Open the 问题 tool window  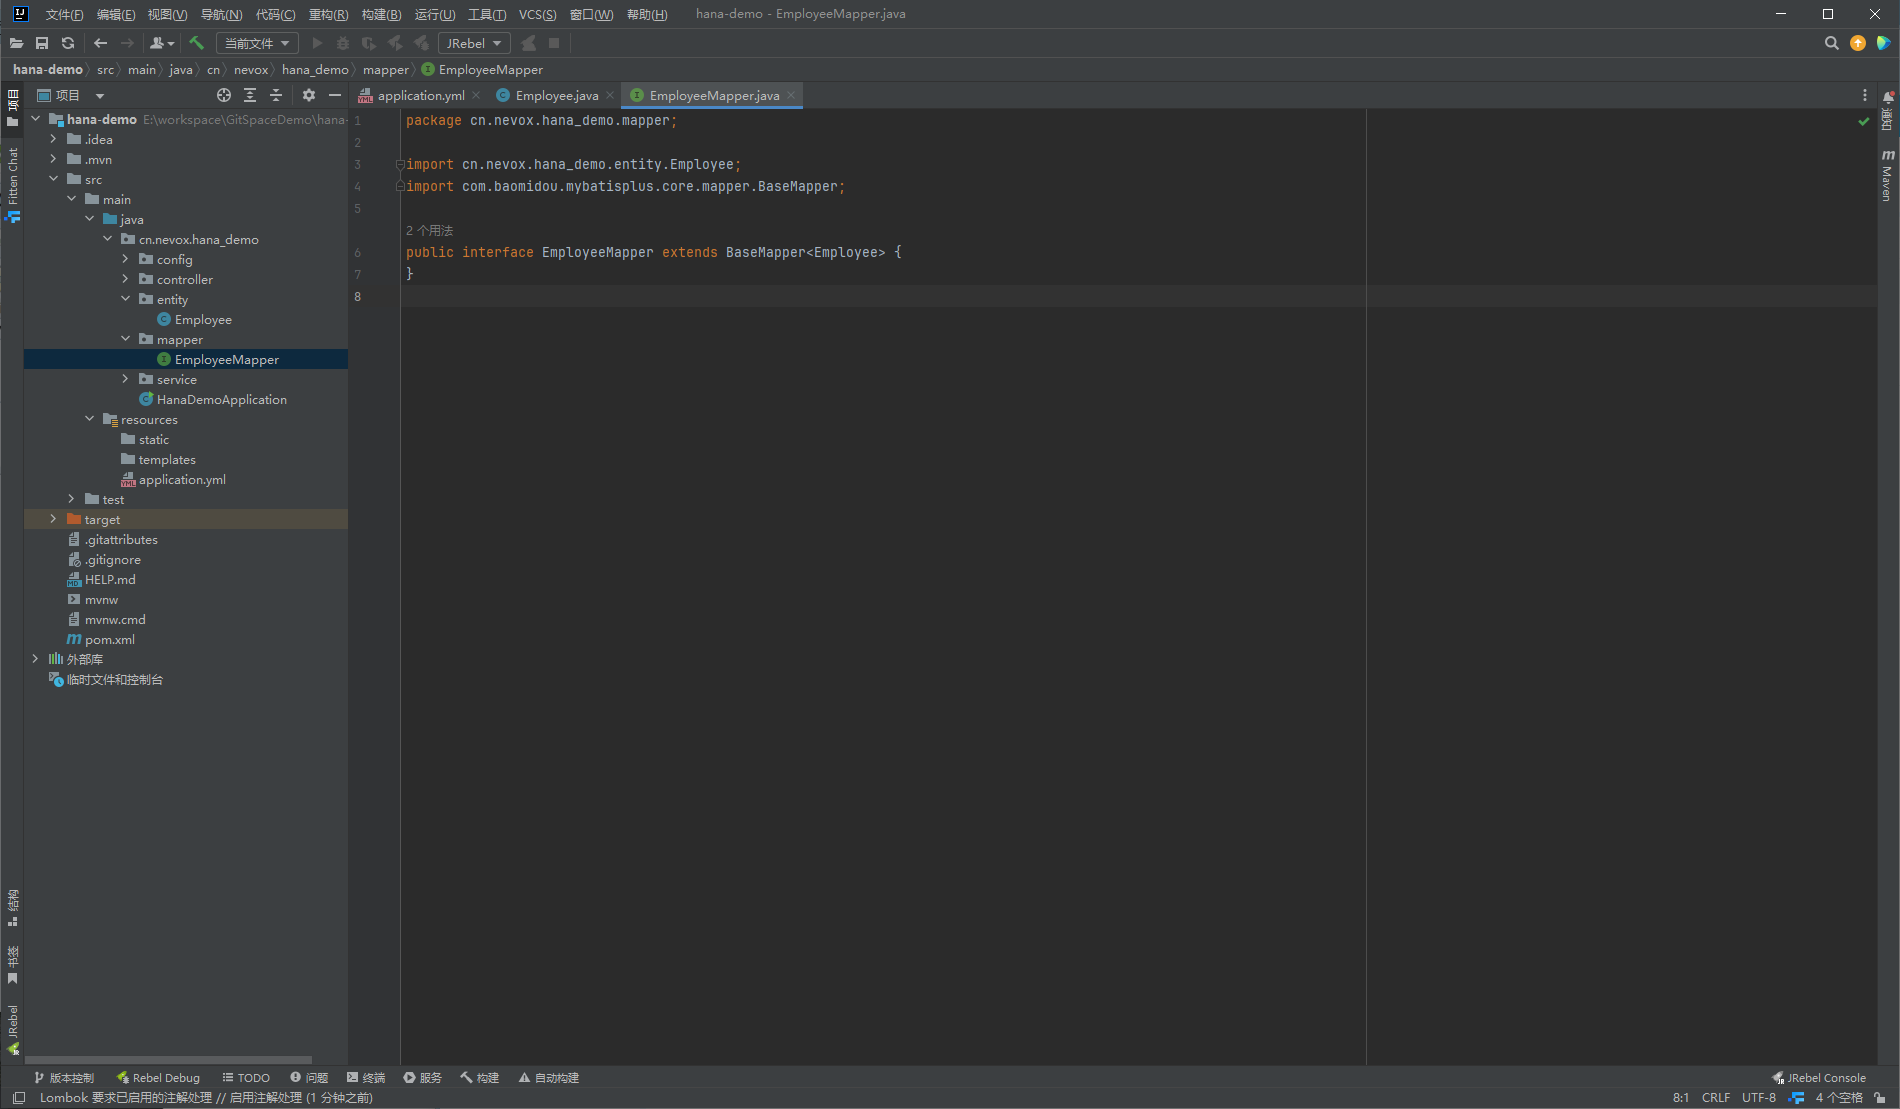coord(309,1077)
